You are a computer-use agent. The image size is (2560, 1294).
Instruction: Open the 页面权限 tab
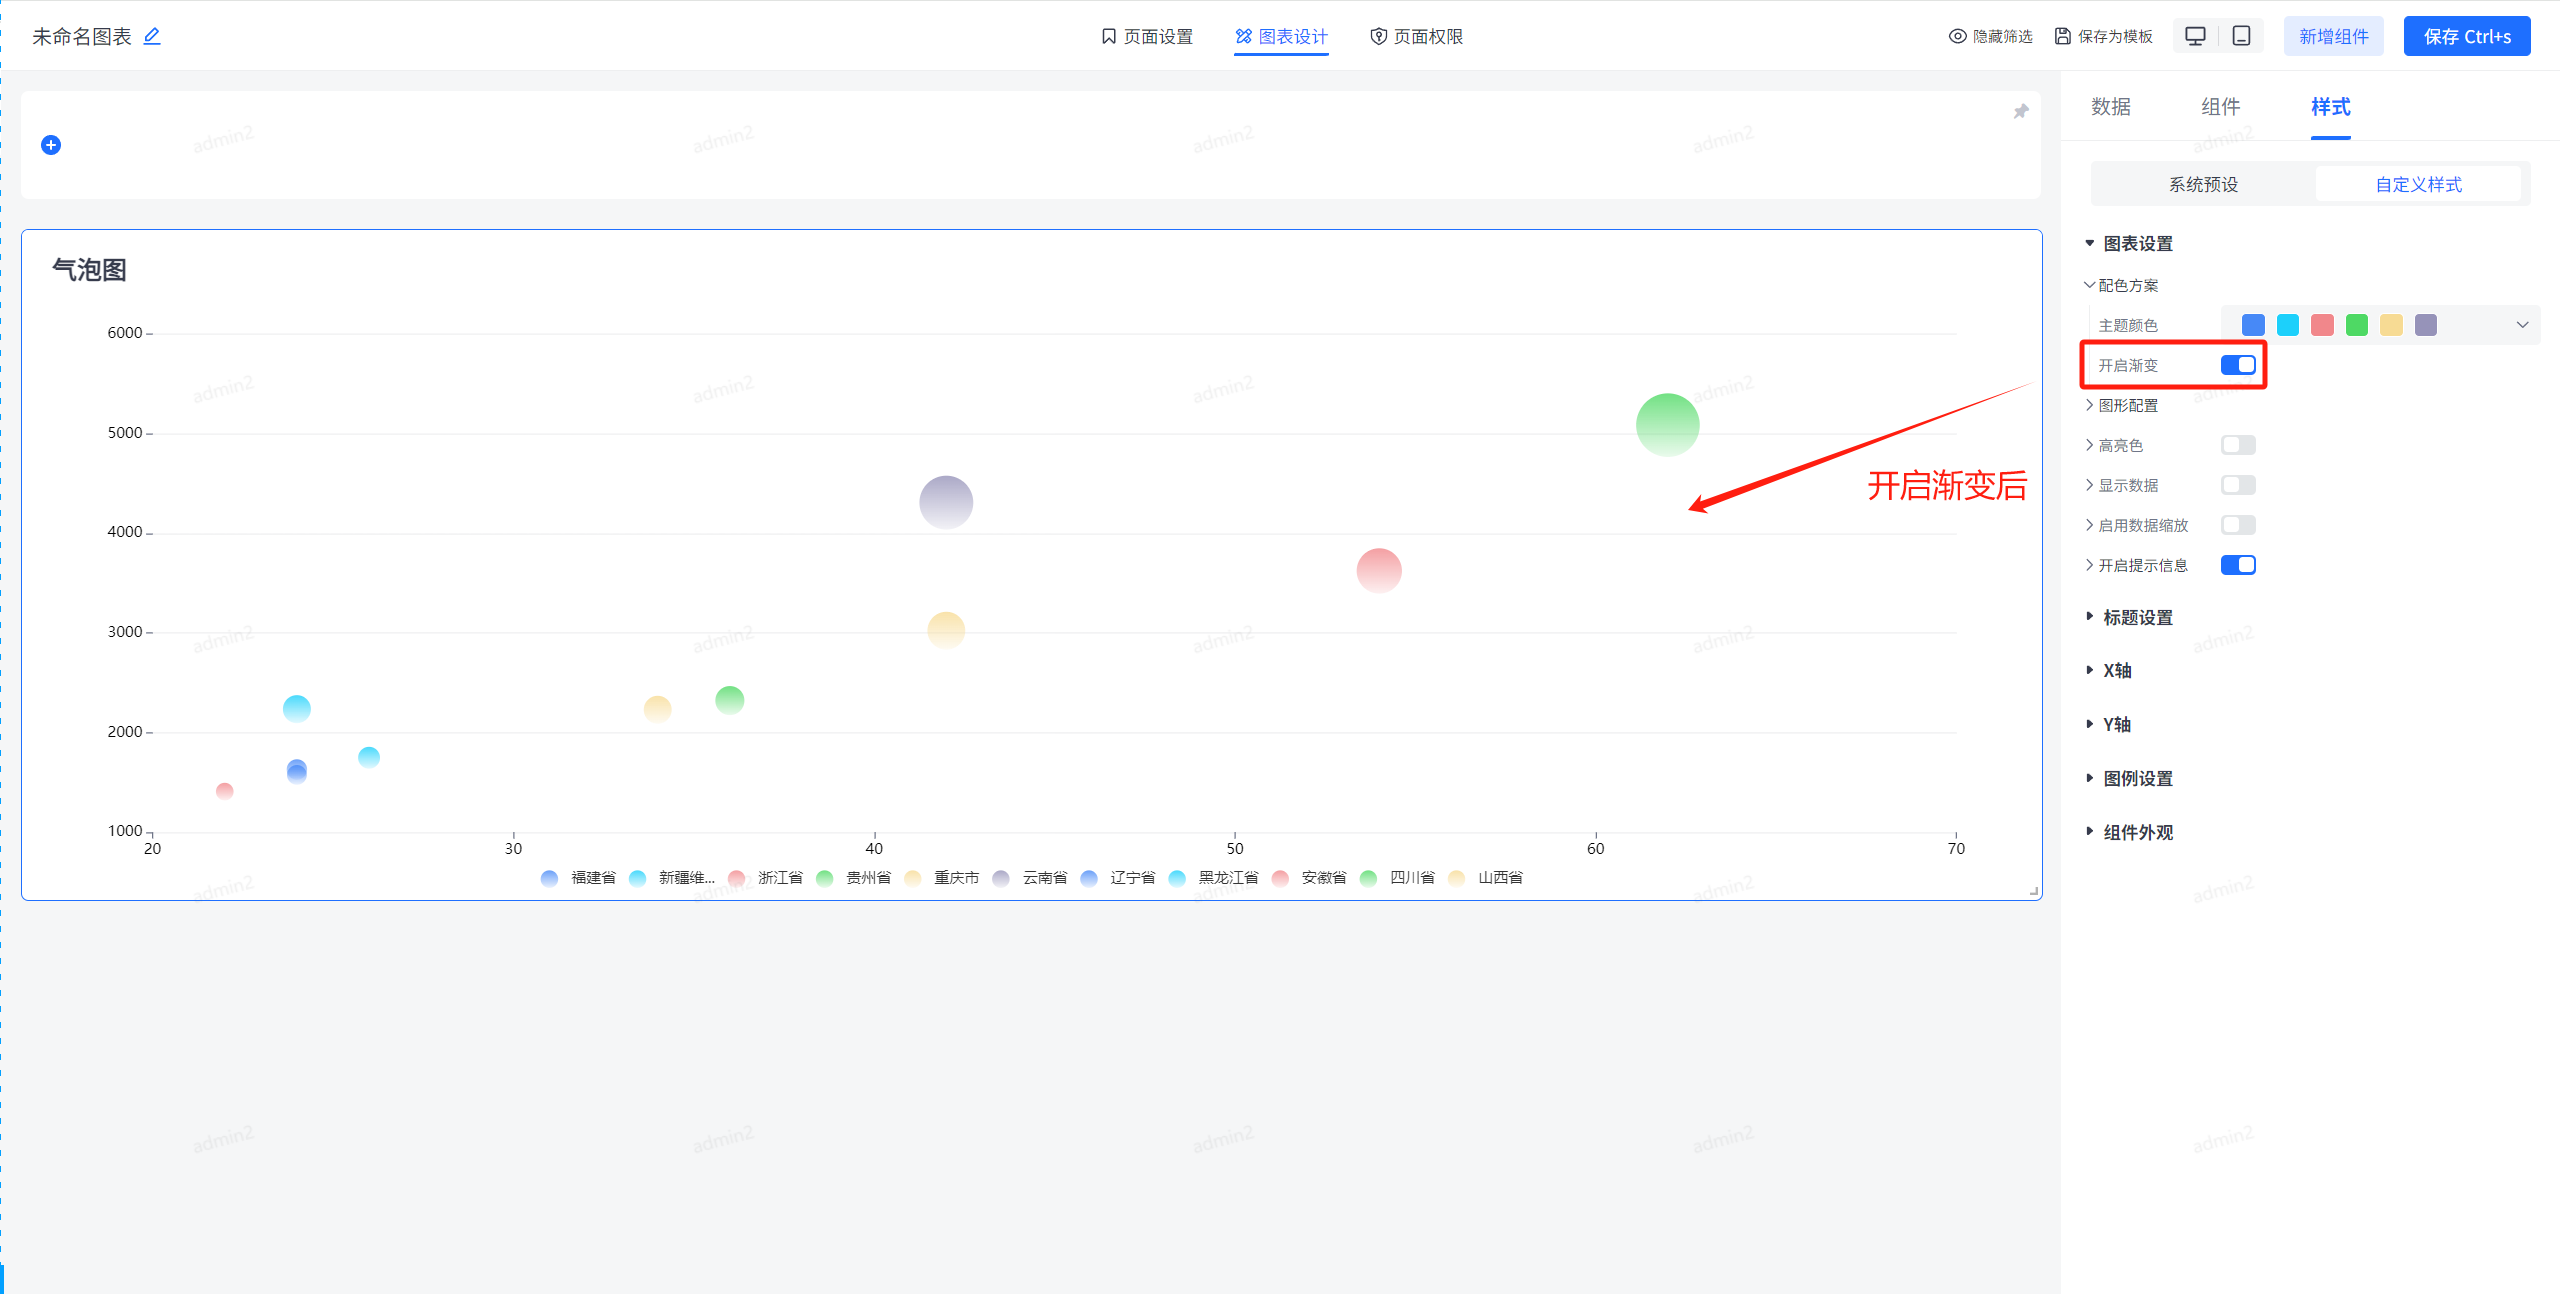[x=1417, y=36]
